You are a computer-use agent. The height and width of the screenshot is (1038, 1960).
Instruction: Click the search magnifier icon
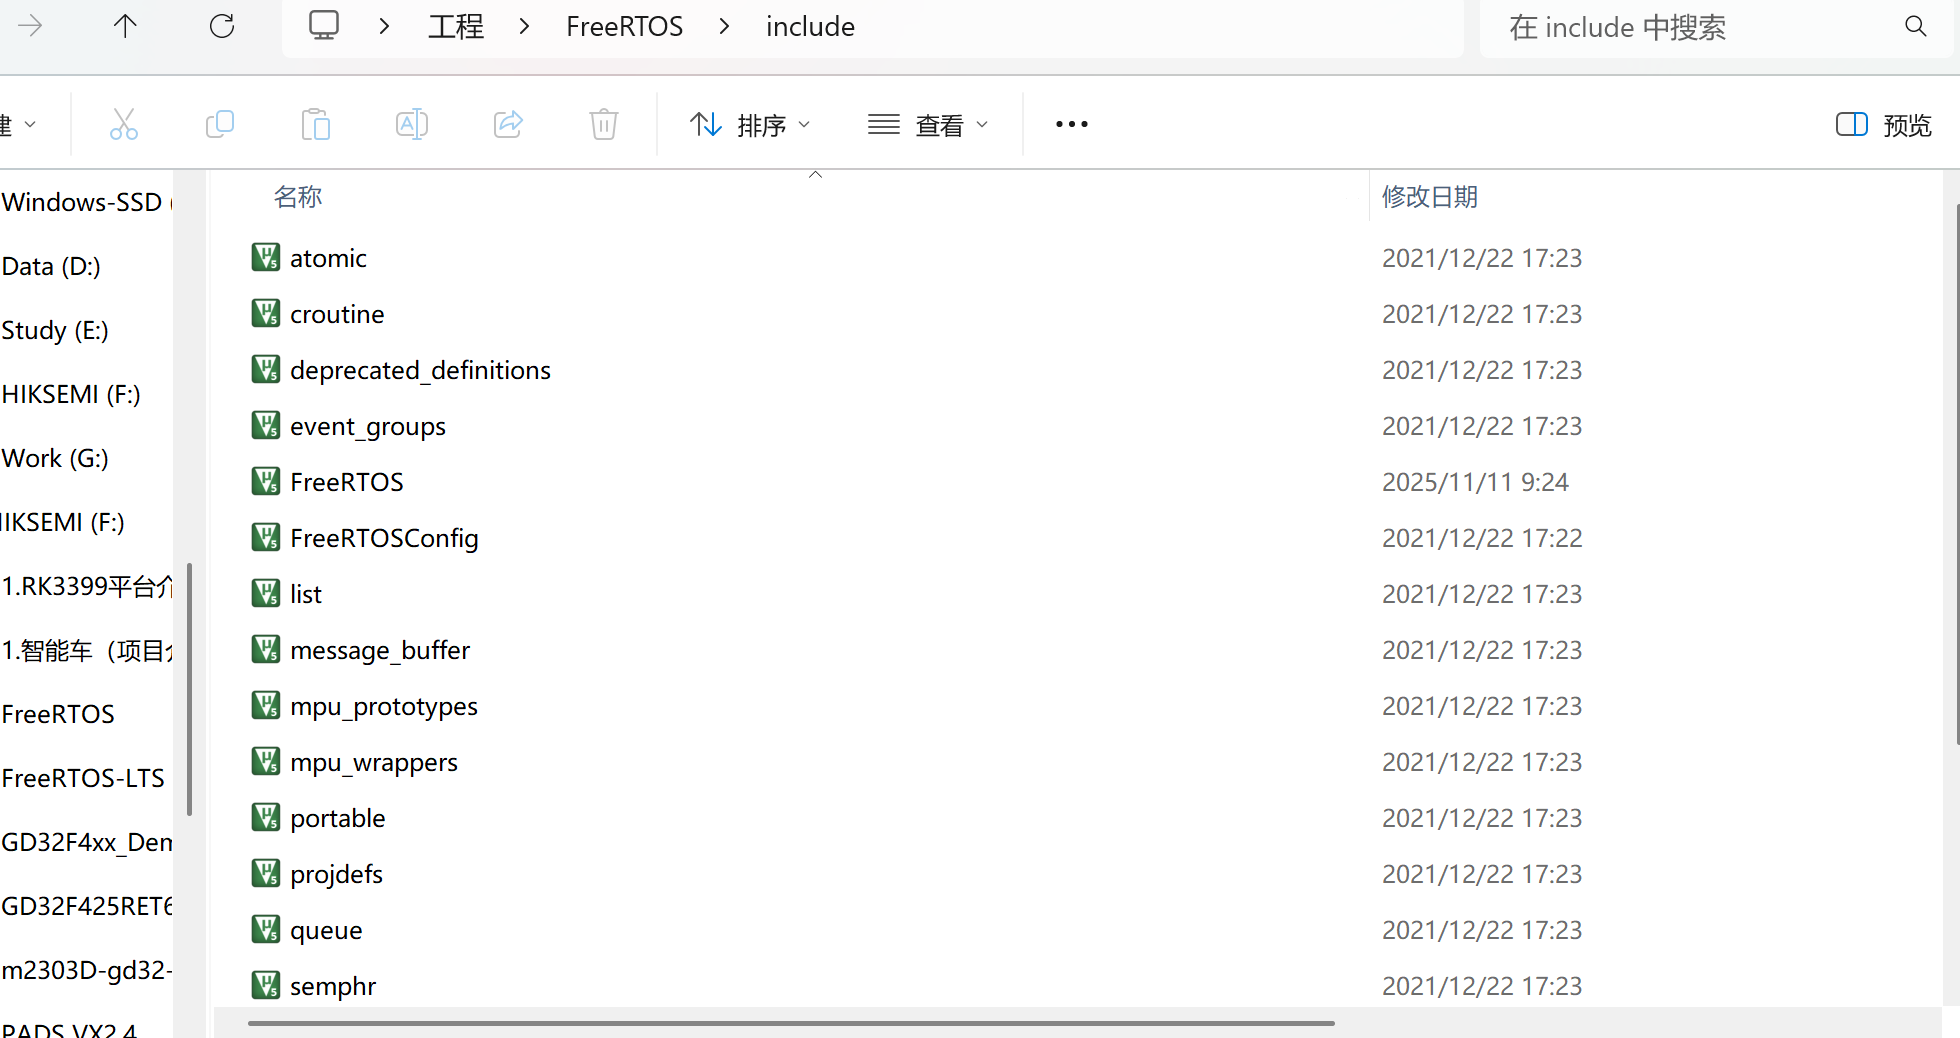click(1915, 27)
